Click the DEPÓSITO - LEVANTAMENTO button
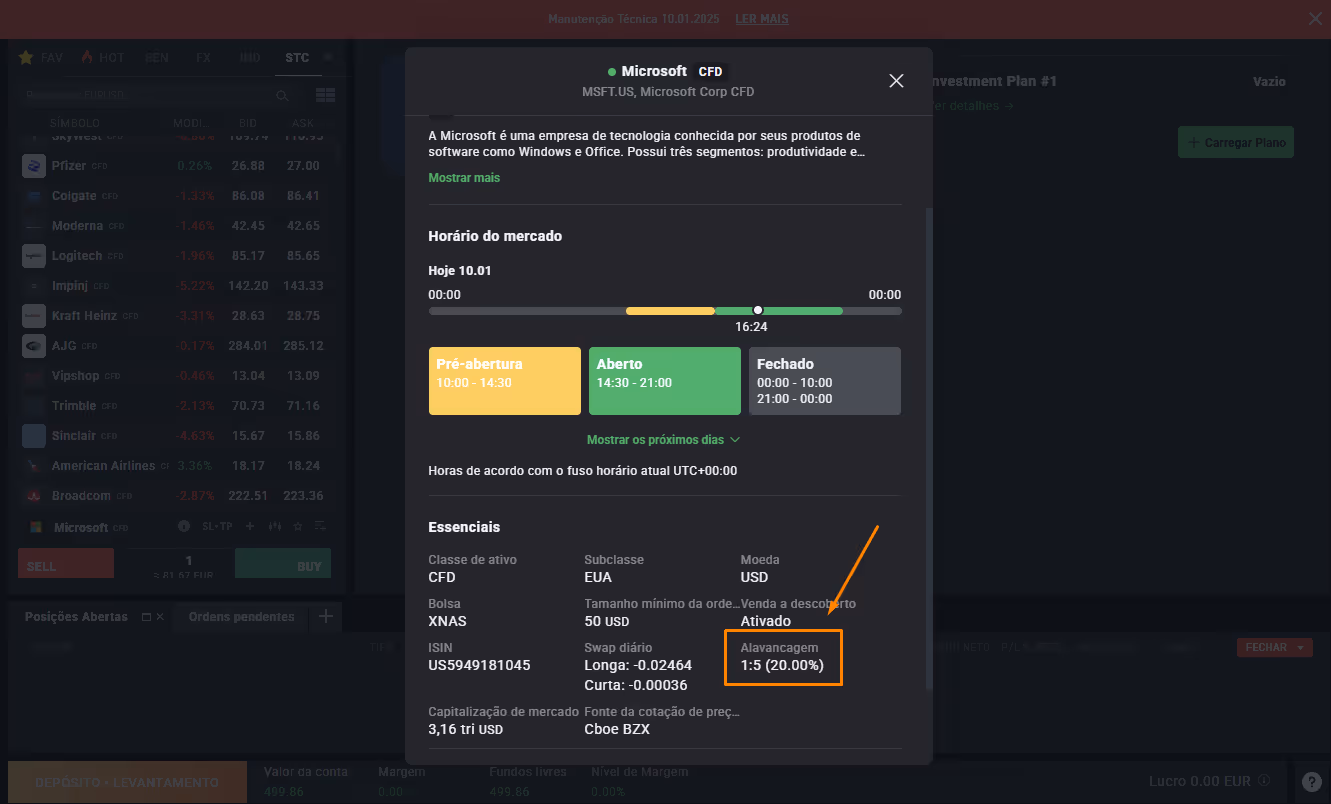The image size is (1331, 804). (127, 782)
